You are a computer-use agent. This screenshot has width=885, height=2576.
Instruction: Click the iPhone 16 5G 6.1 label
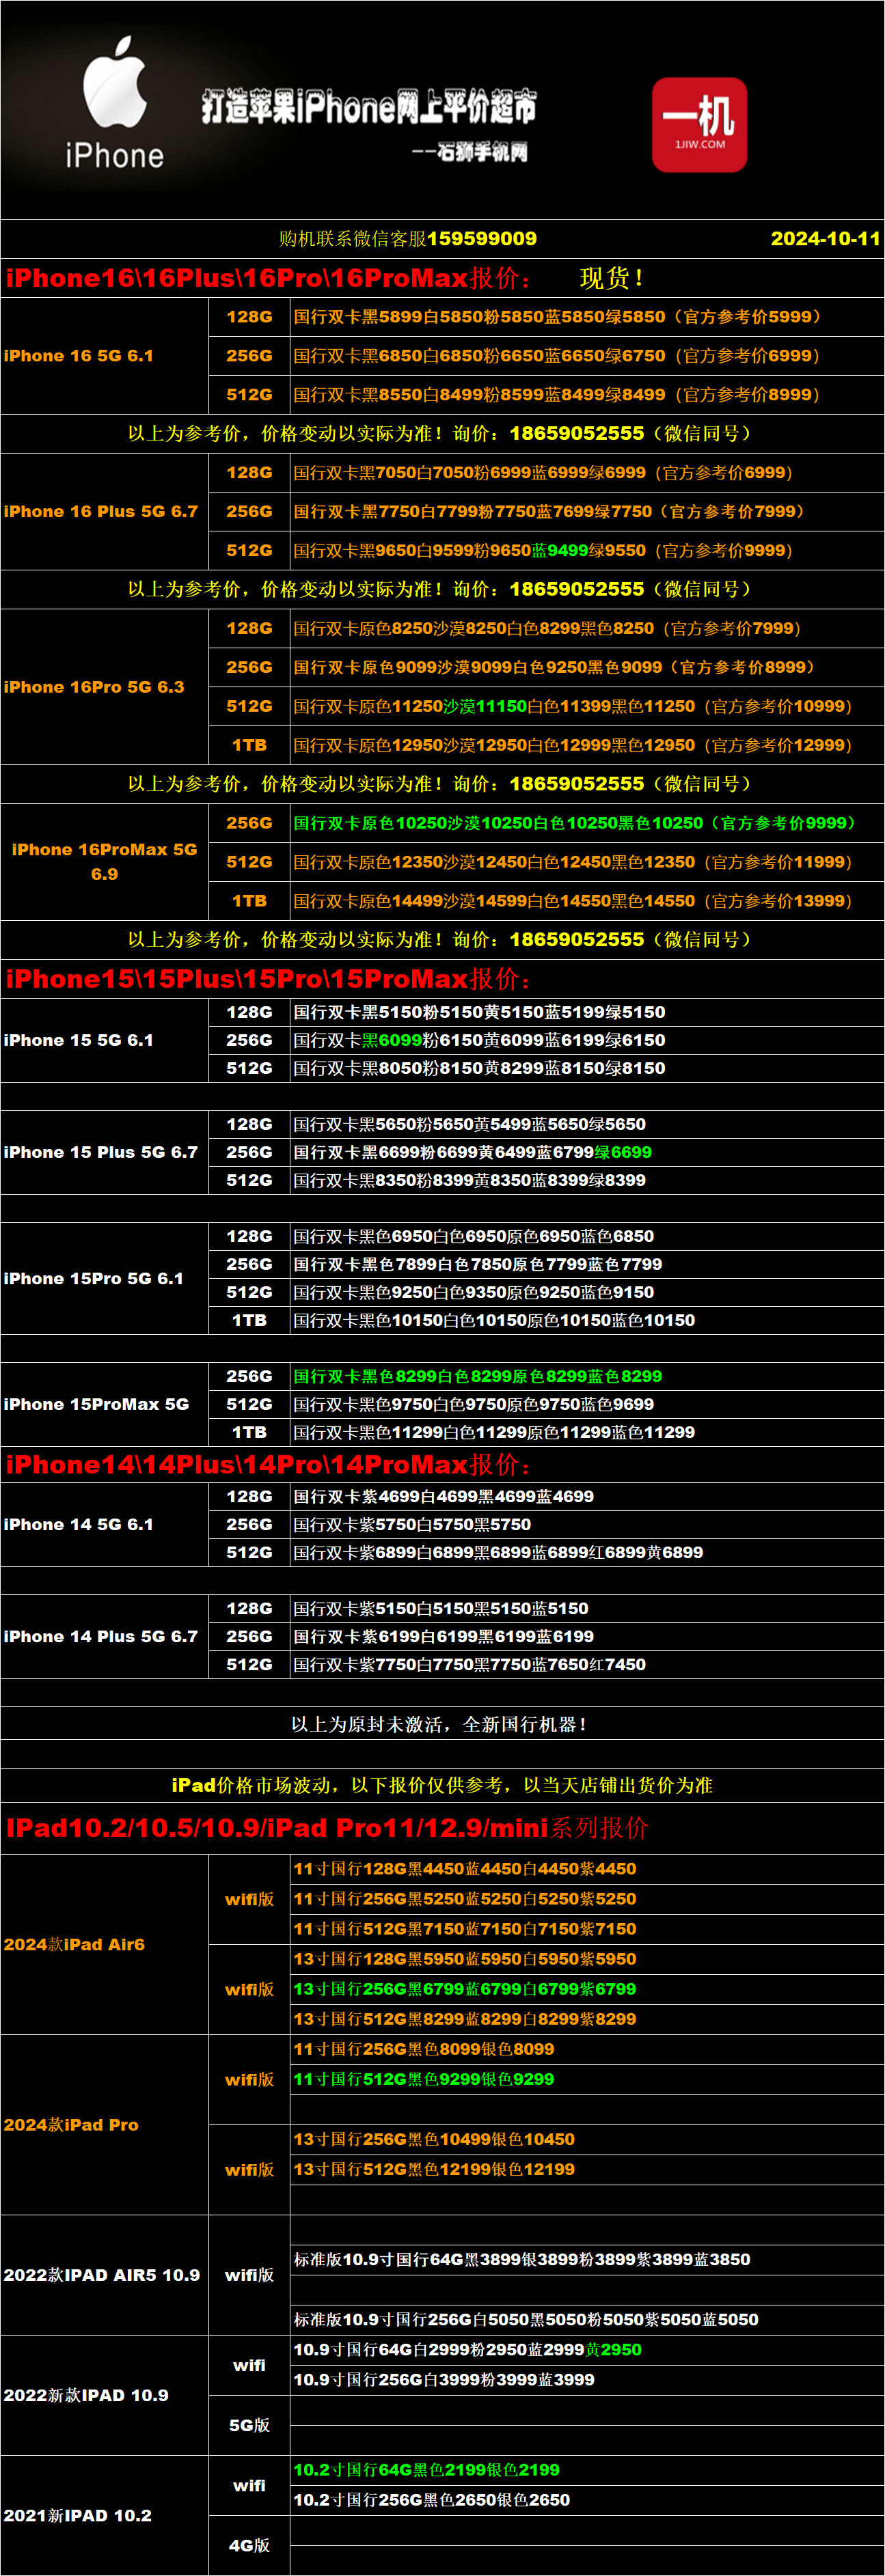point(79,356)
